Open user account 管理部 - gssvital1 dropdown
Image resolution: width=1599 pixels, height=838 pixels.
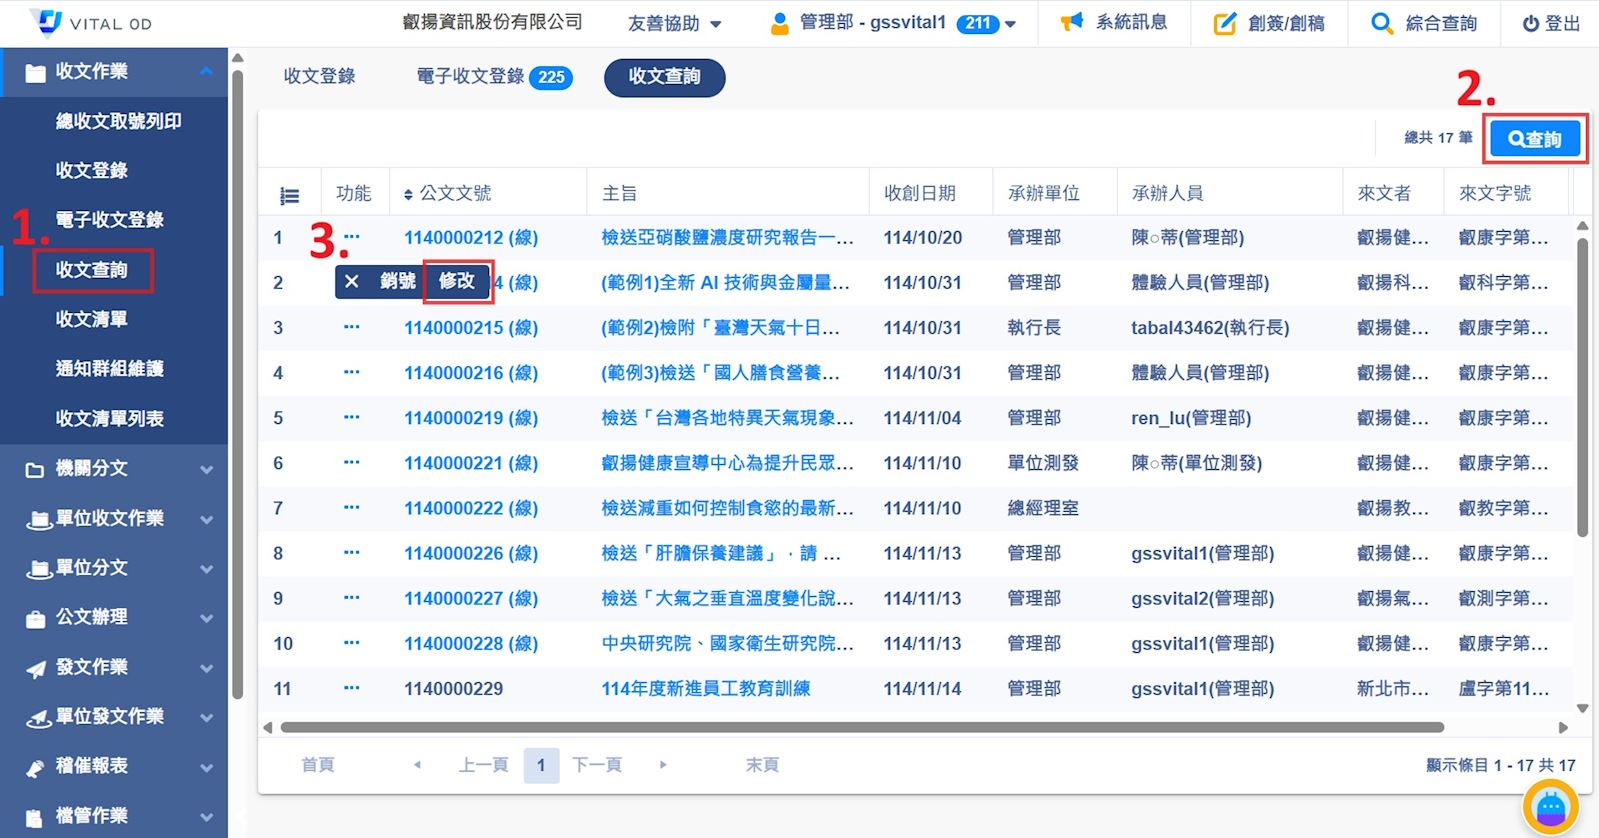point(892,23)
